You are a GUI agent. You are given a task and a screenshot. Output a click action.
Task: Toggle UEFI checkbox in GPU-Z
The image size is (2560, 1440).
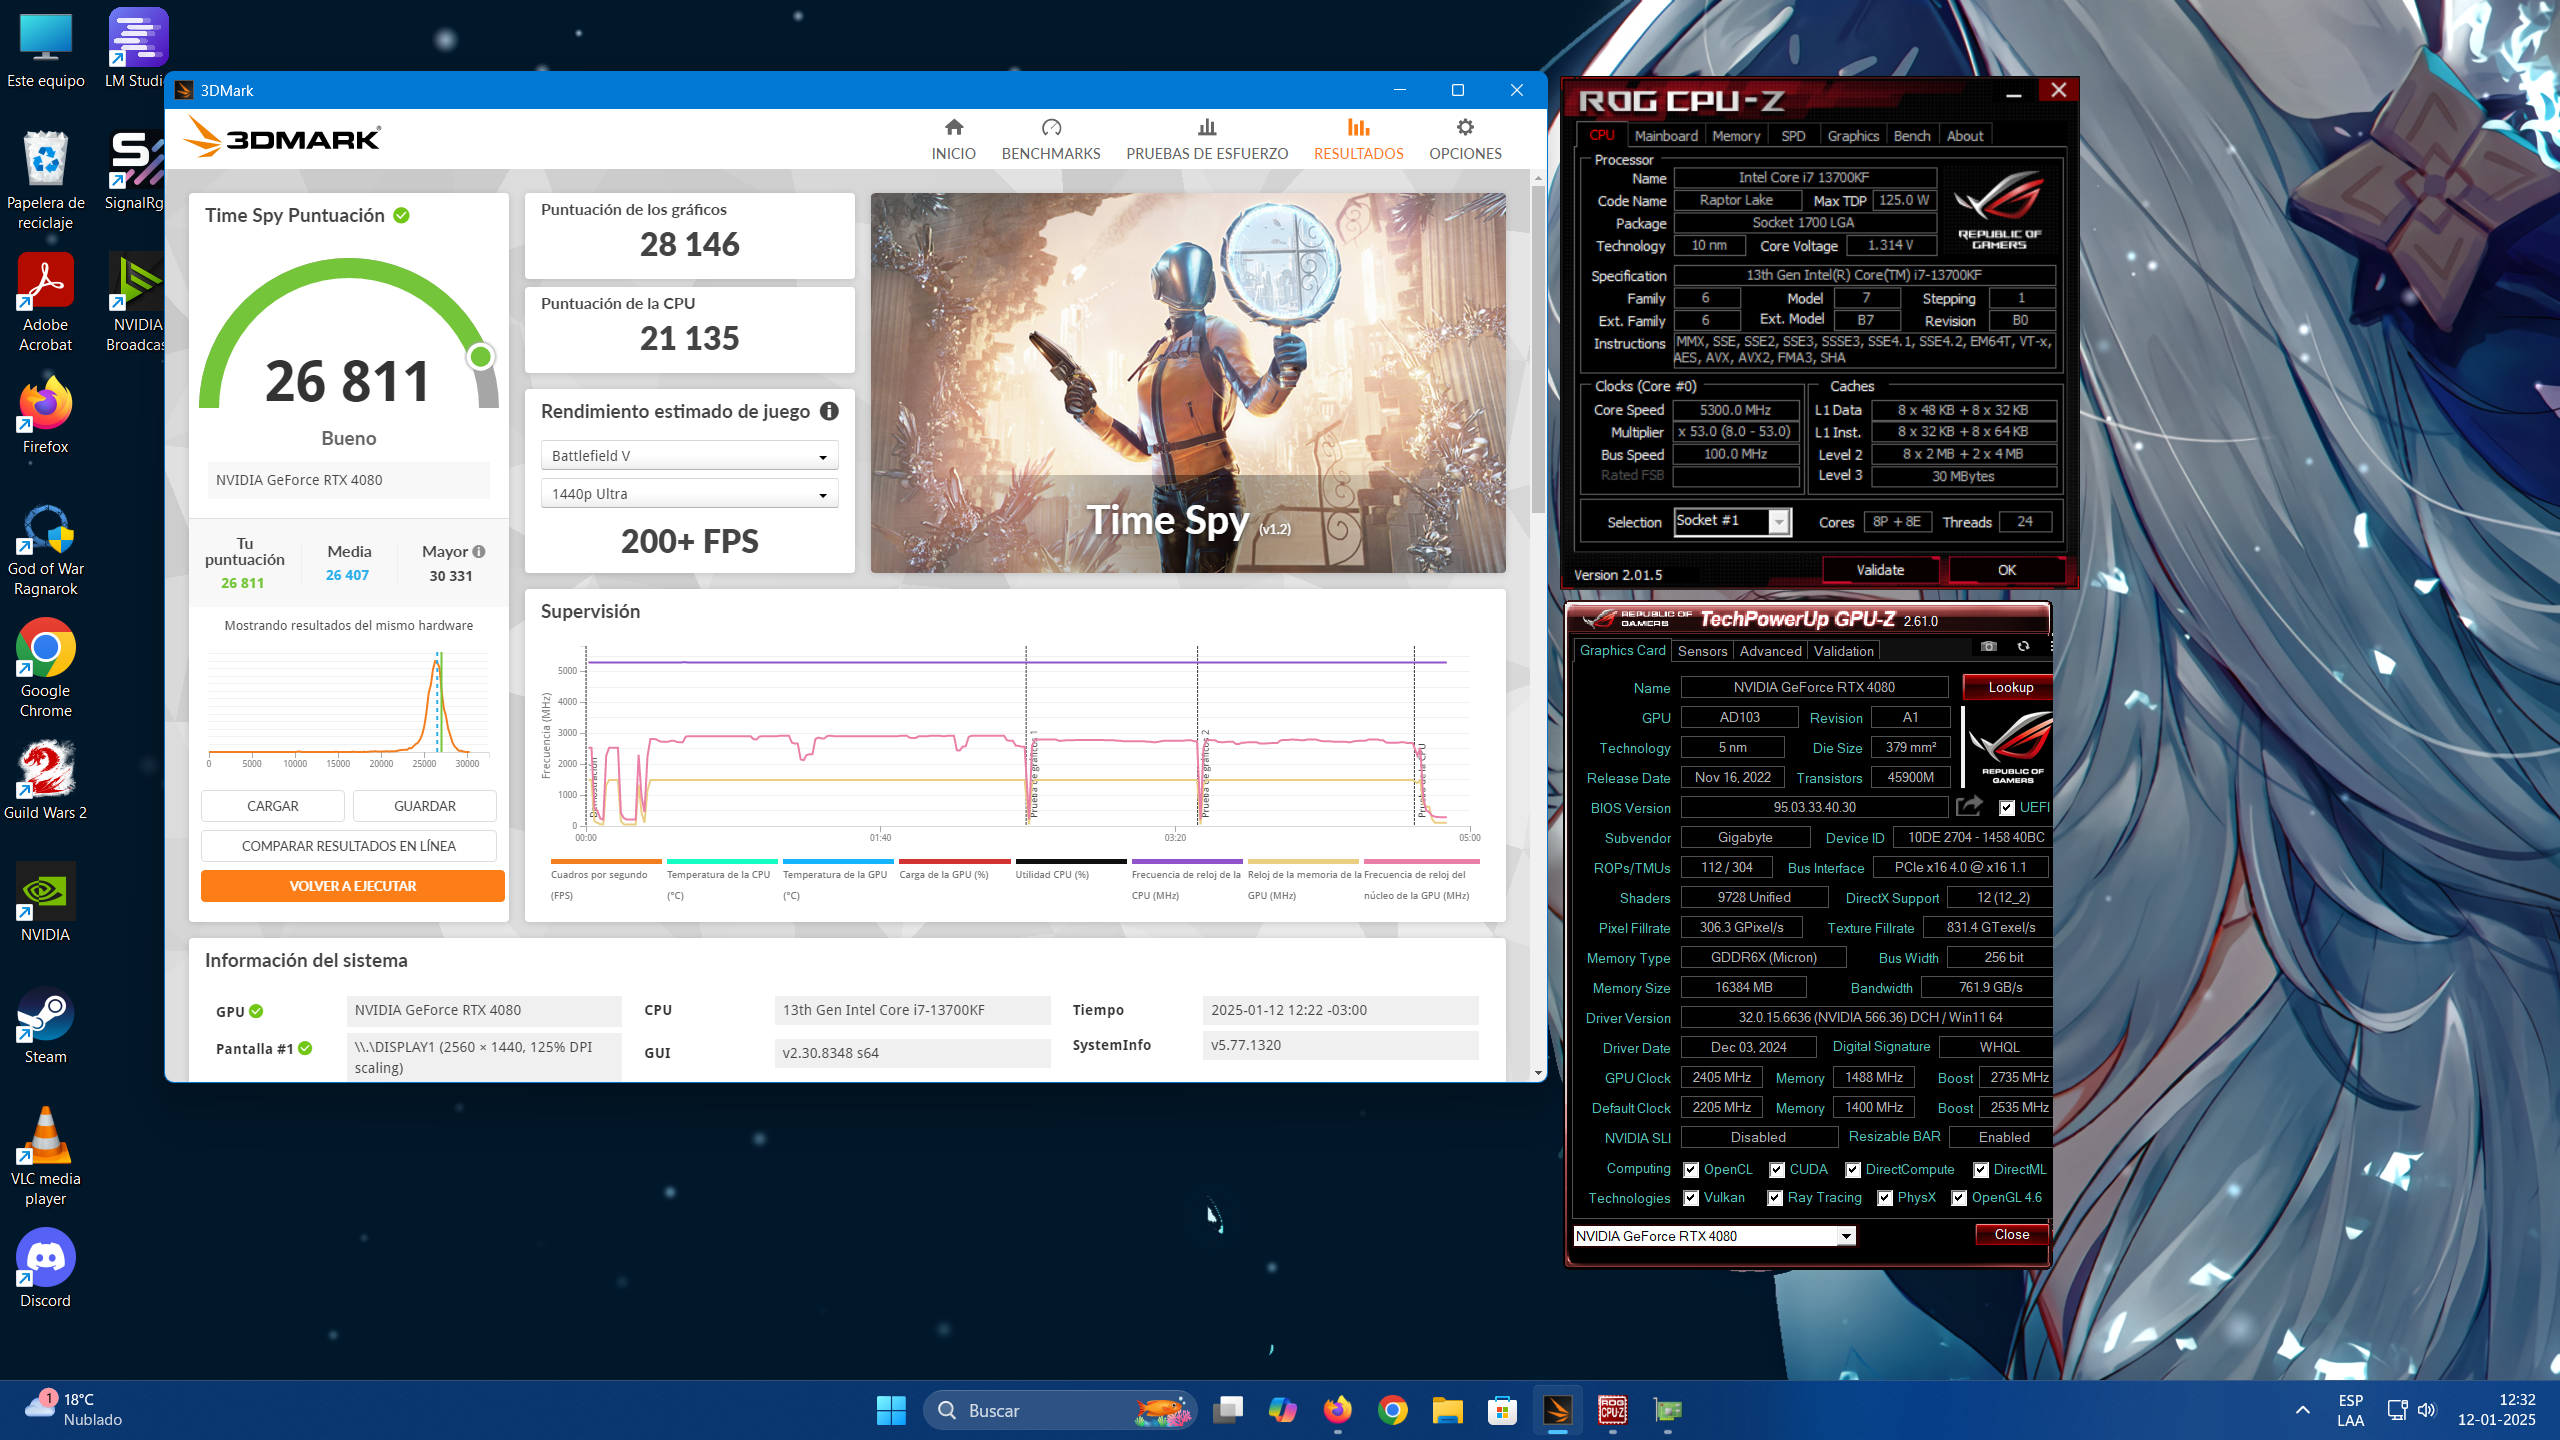pos(2006,808)
